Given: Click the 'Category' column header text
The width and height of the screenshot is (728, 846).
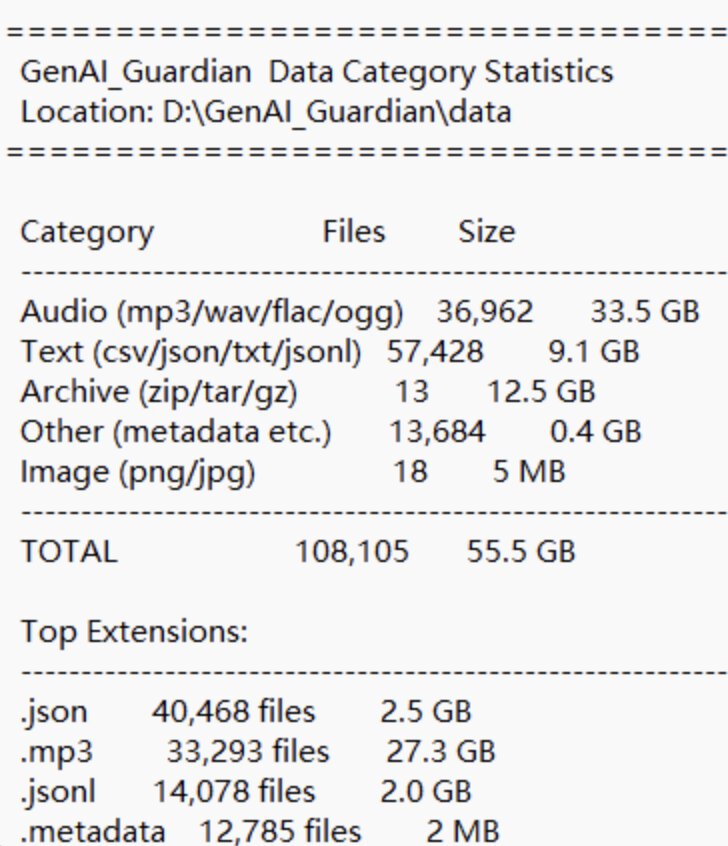Looking at the screenshot, I should click(87, 233).
